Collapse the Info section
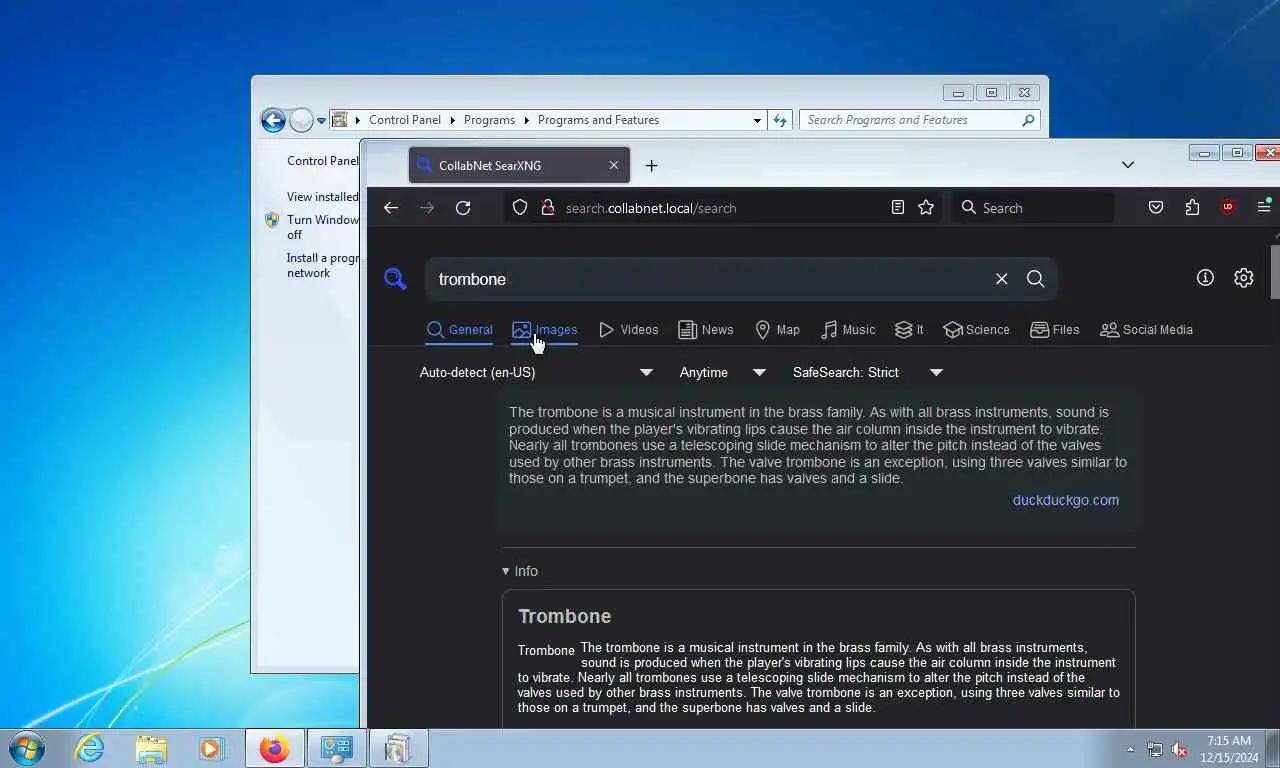The height and width of the screenshot is (768, 1280). pyautogui.click(x=520, y=571)
